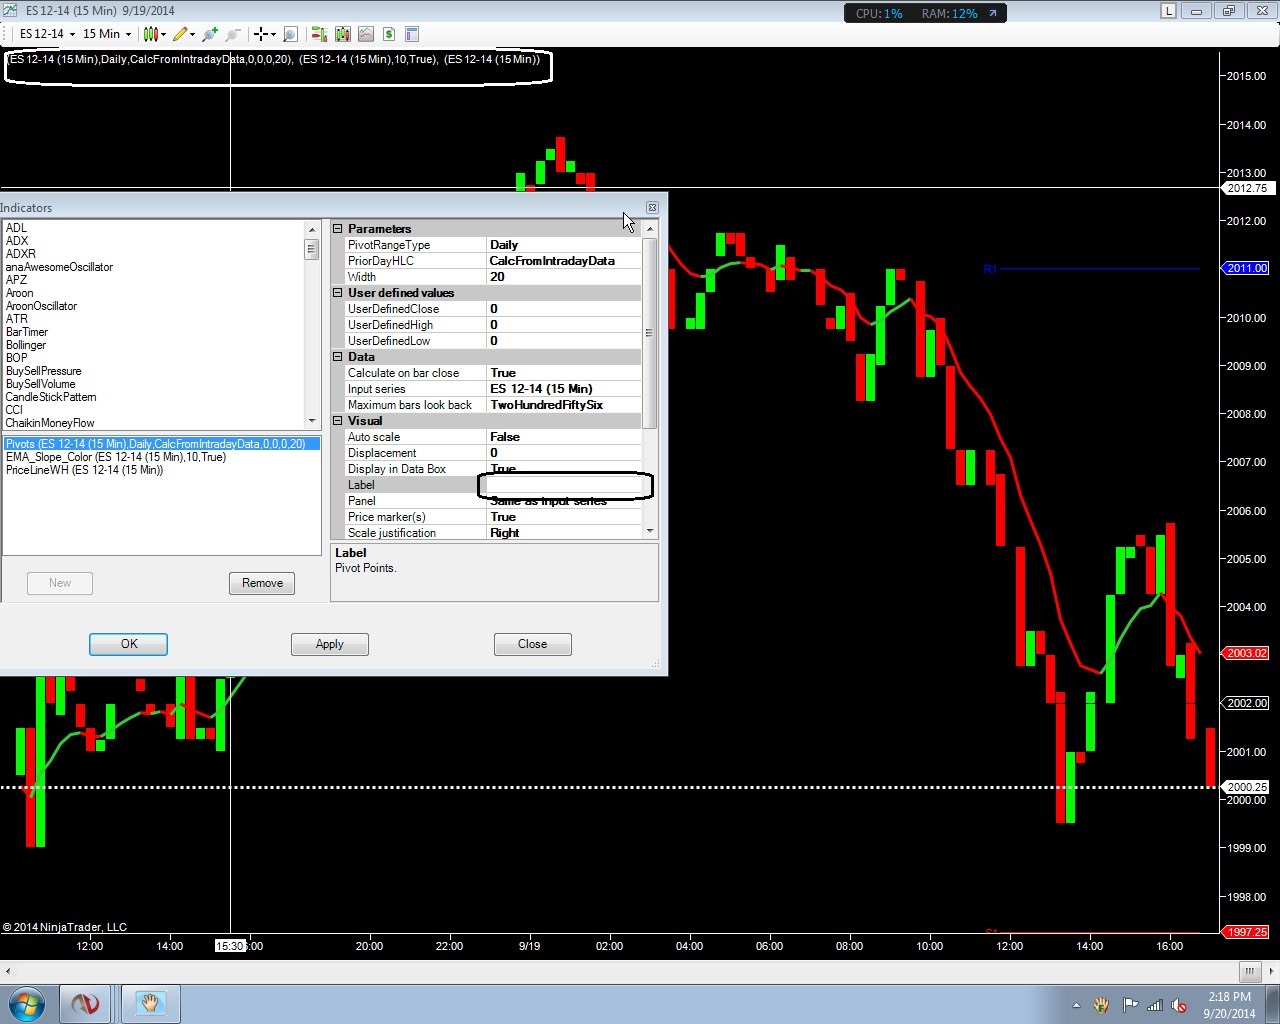This screenshot has height=1024, width=1280.
Task: Click the horizontal chart scrollbar handle
Action: coord(1249,971)
